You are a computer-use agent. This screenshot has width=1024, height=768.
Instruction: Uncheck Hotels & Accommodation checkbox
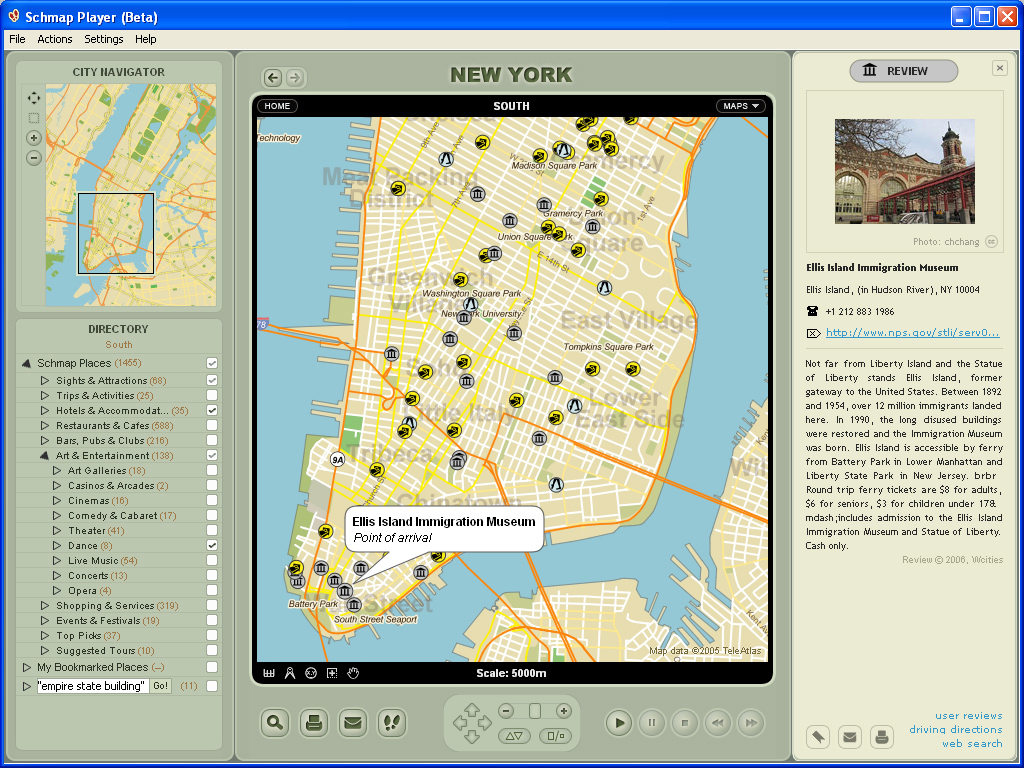coord(212,410)
